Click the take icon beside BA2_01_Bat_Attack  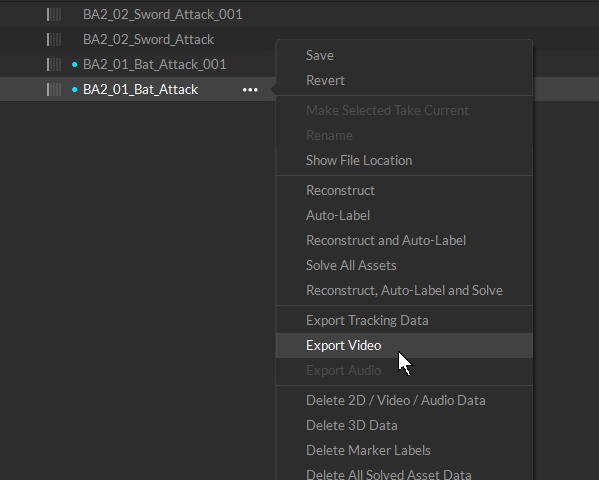(x=54, y=89)
